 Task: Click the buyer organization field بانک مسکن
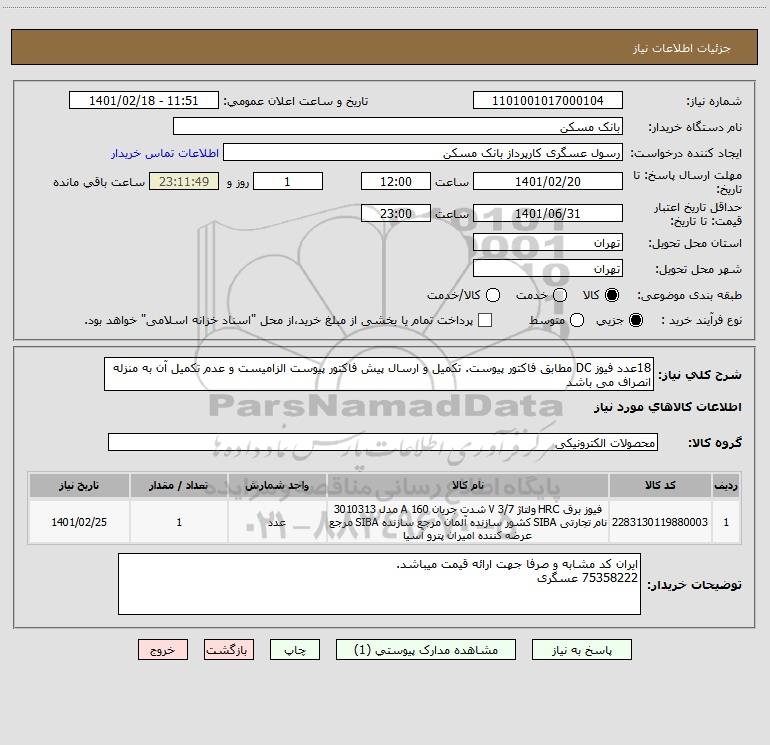coord(398,127)
